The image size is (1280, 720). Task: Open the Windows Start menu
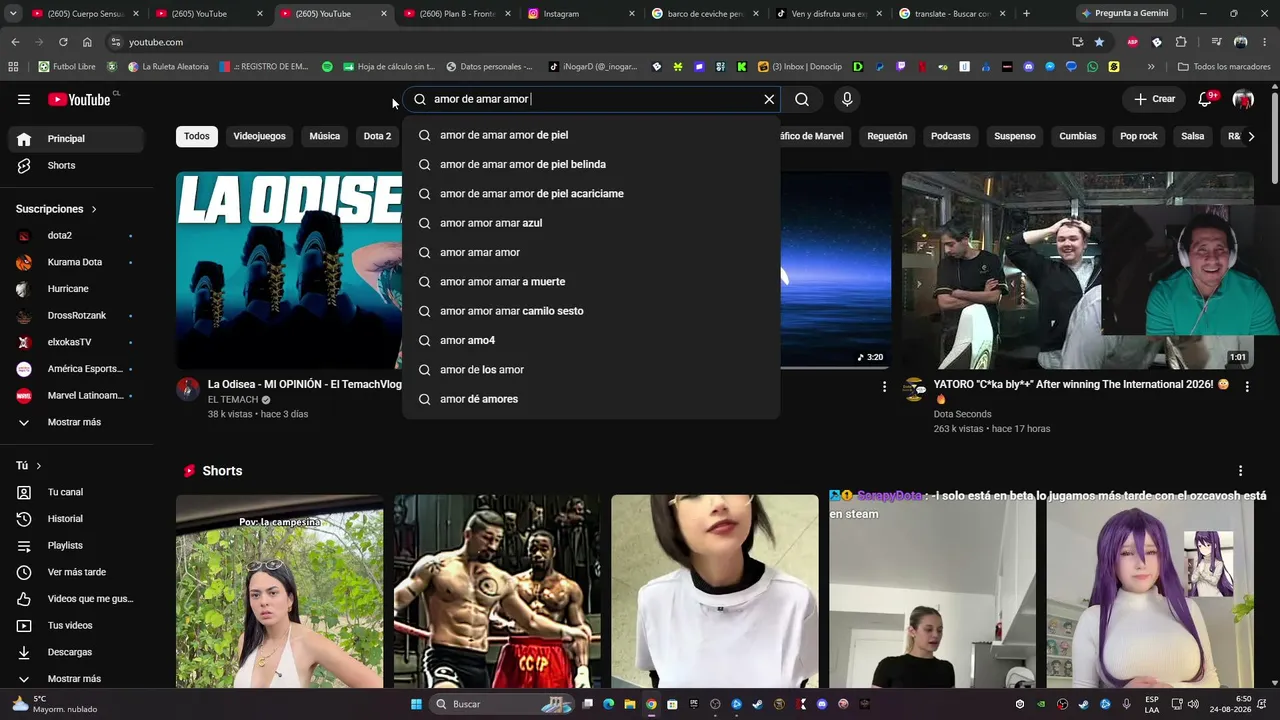click(x=416, y=704)
